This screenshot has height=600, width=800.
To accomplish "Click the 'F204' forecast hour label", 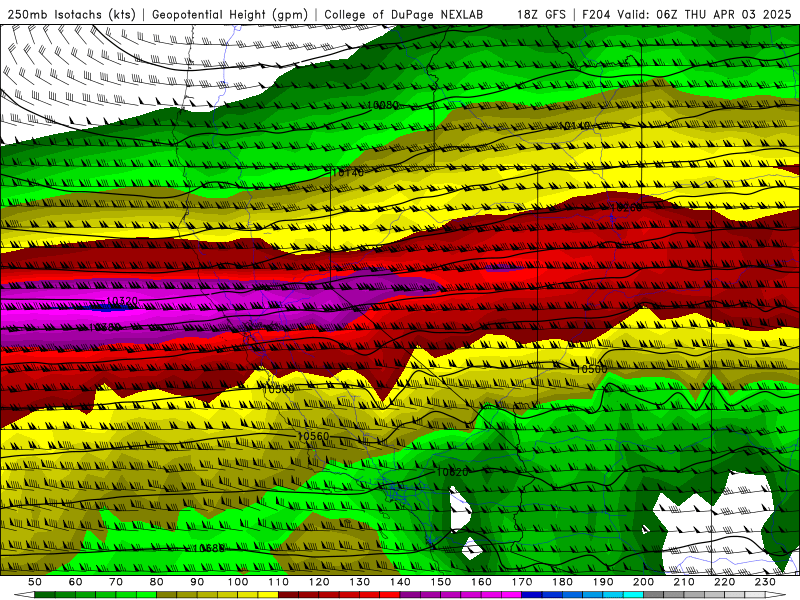I will (x=597, y=15).
